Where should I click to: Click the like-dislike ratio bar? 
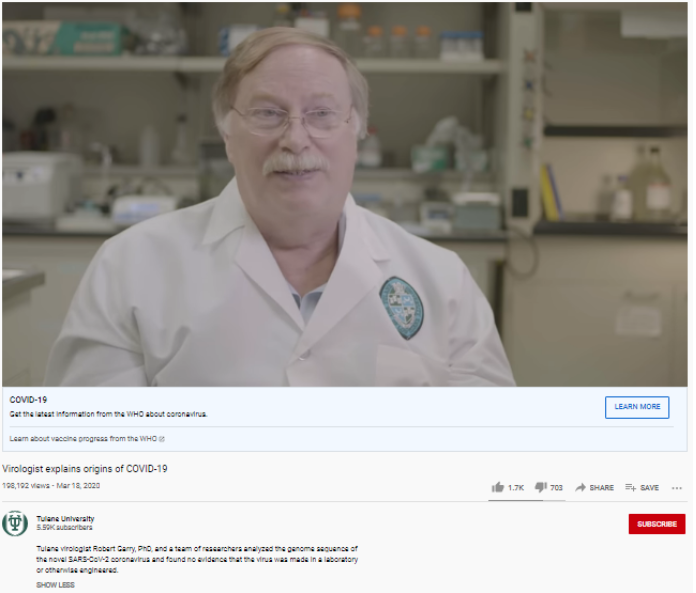[526, 500]
